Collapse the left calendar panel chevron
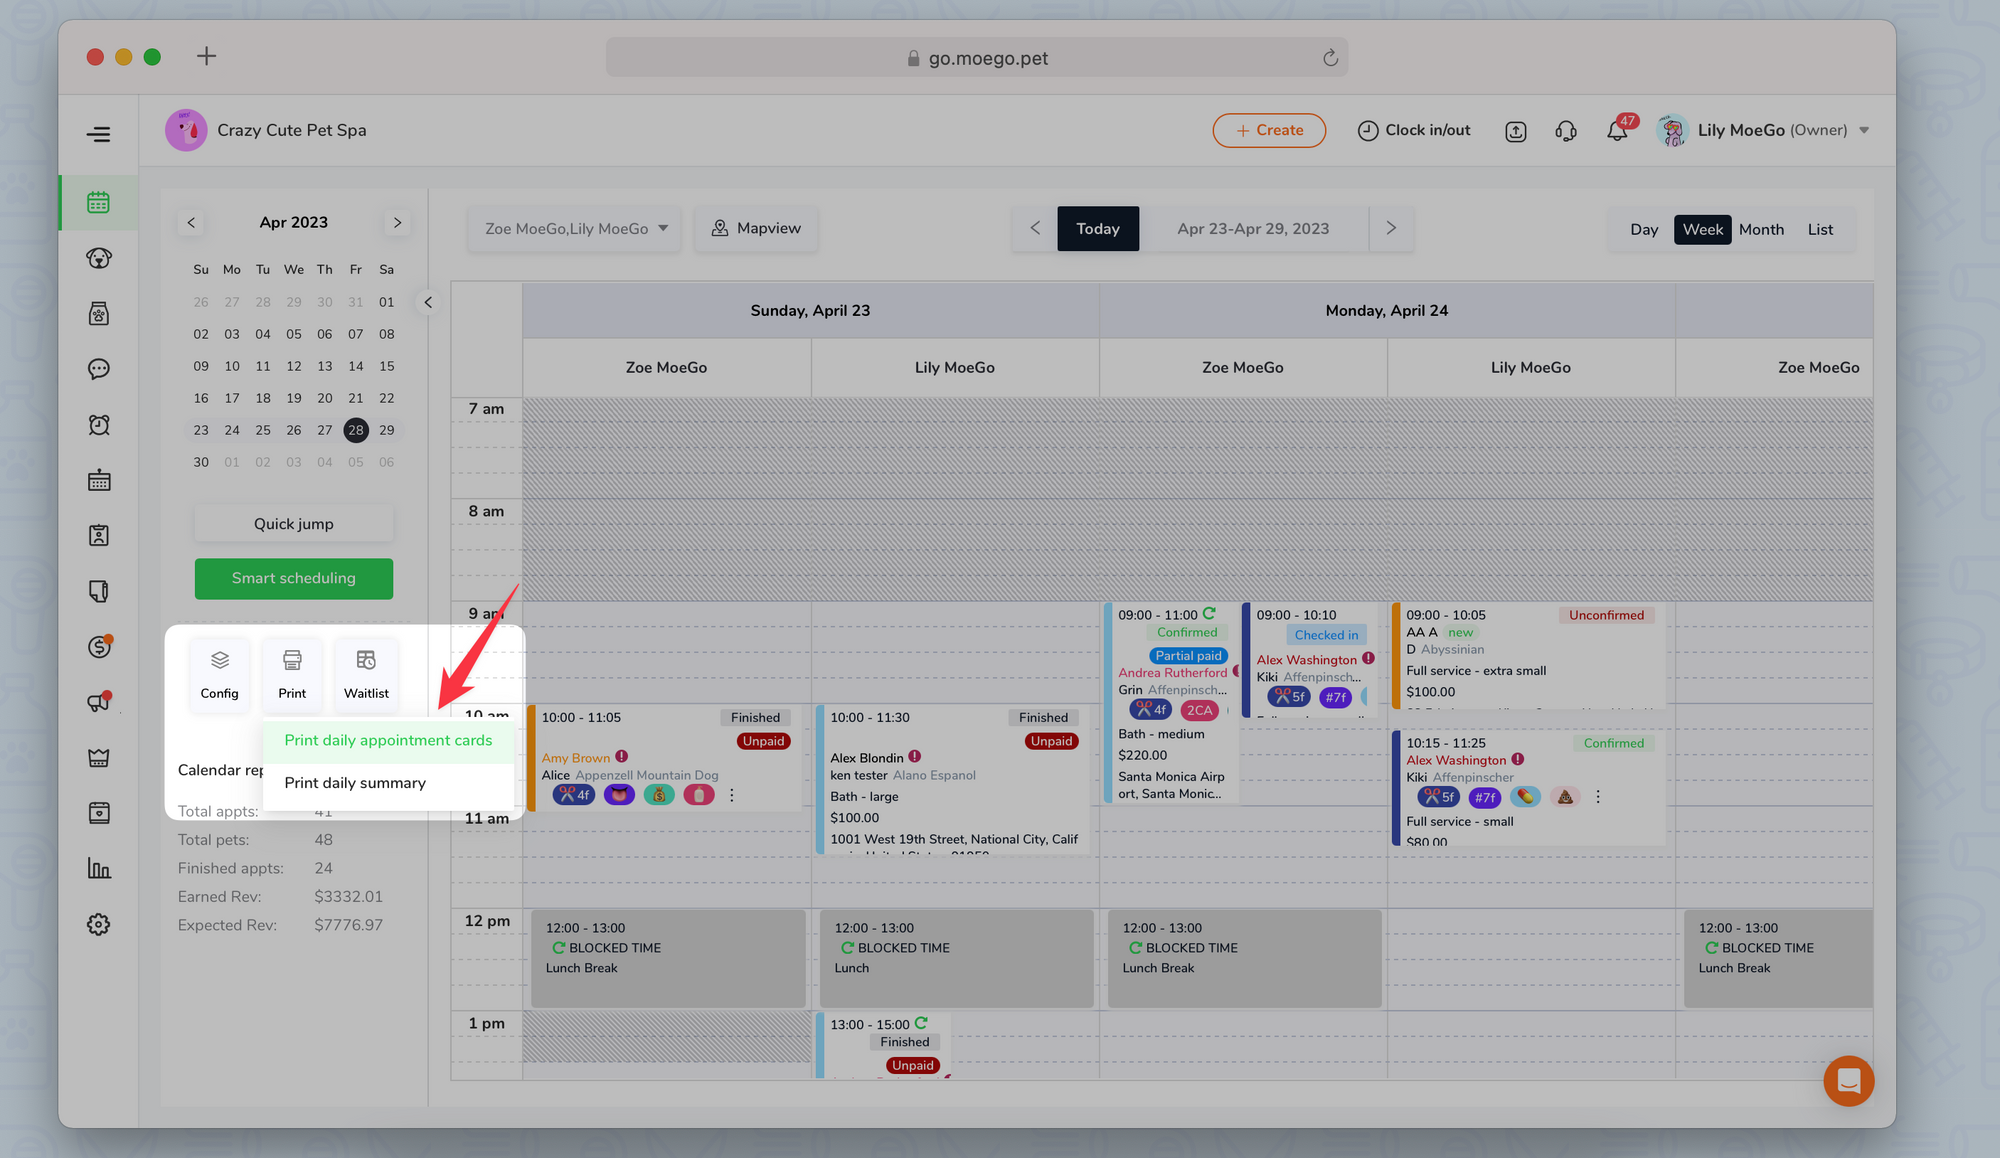 pyautogui.click(x=428, y=302)
